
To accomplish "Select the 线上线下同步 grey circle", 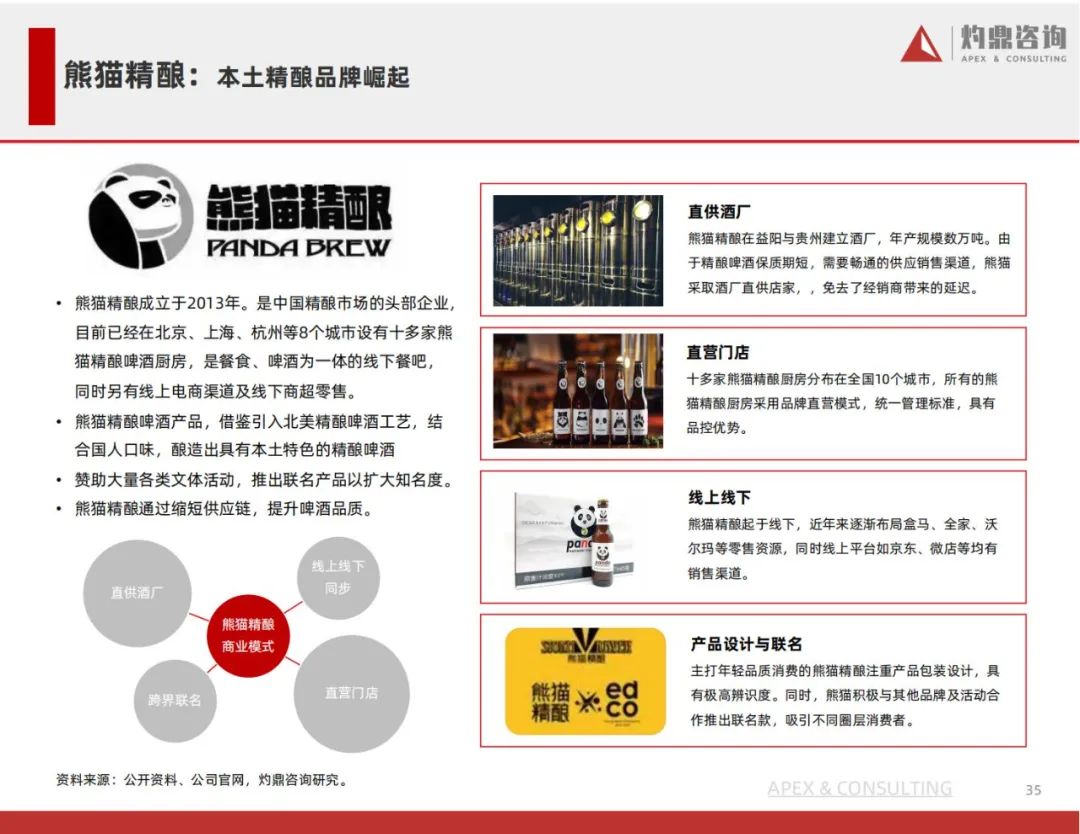I will point(338,577).
